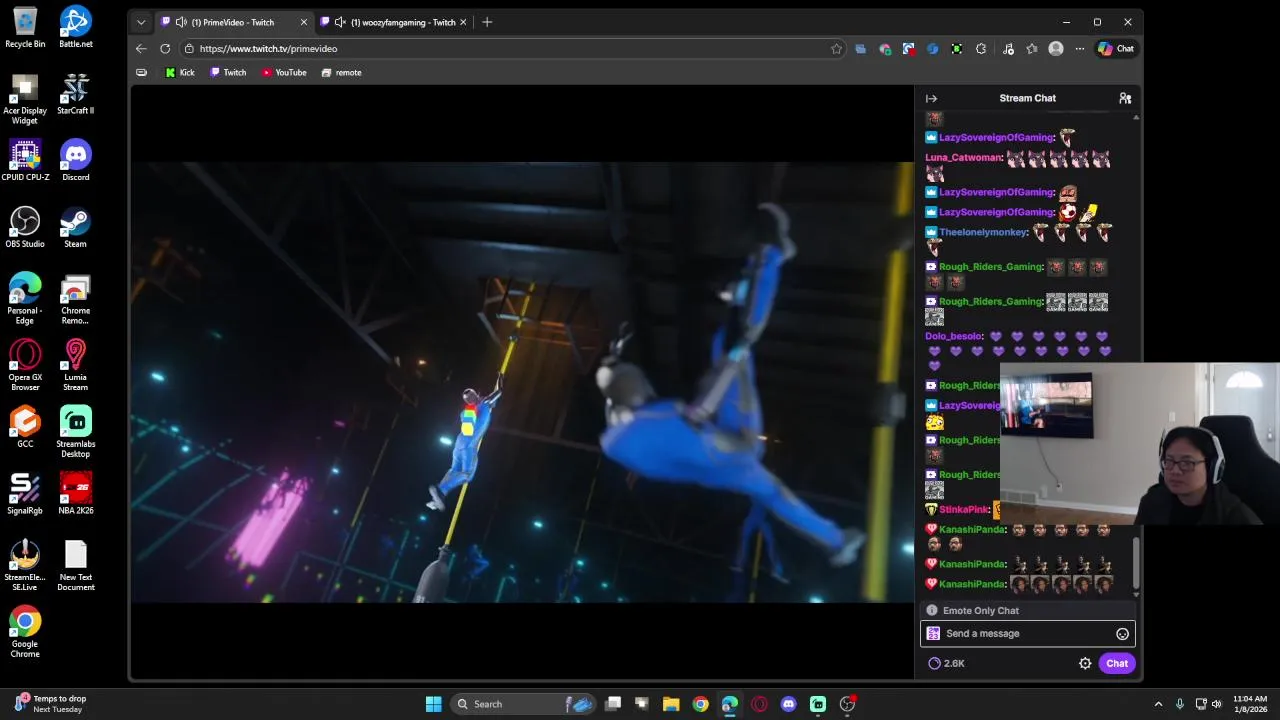Click the leftmost icon in the favorites bar
The width and height of the screenshot is (1280, 720).
click(x=141, y=72)
